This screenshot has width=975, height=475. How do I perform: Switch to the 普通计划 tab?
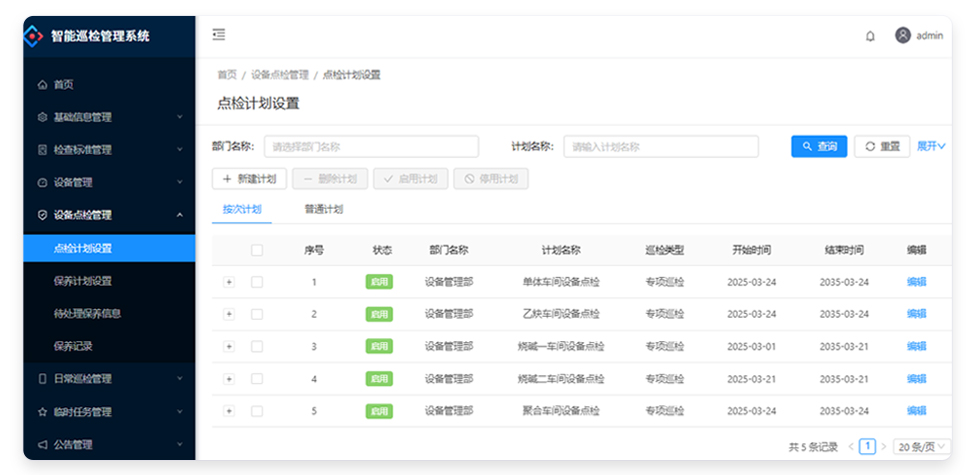[x=323, y=209]
